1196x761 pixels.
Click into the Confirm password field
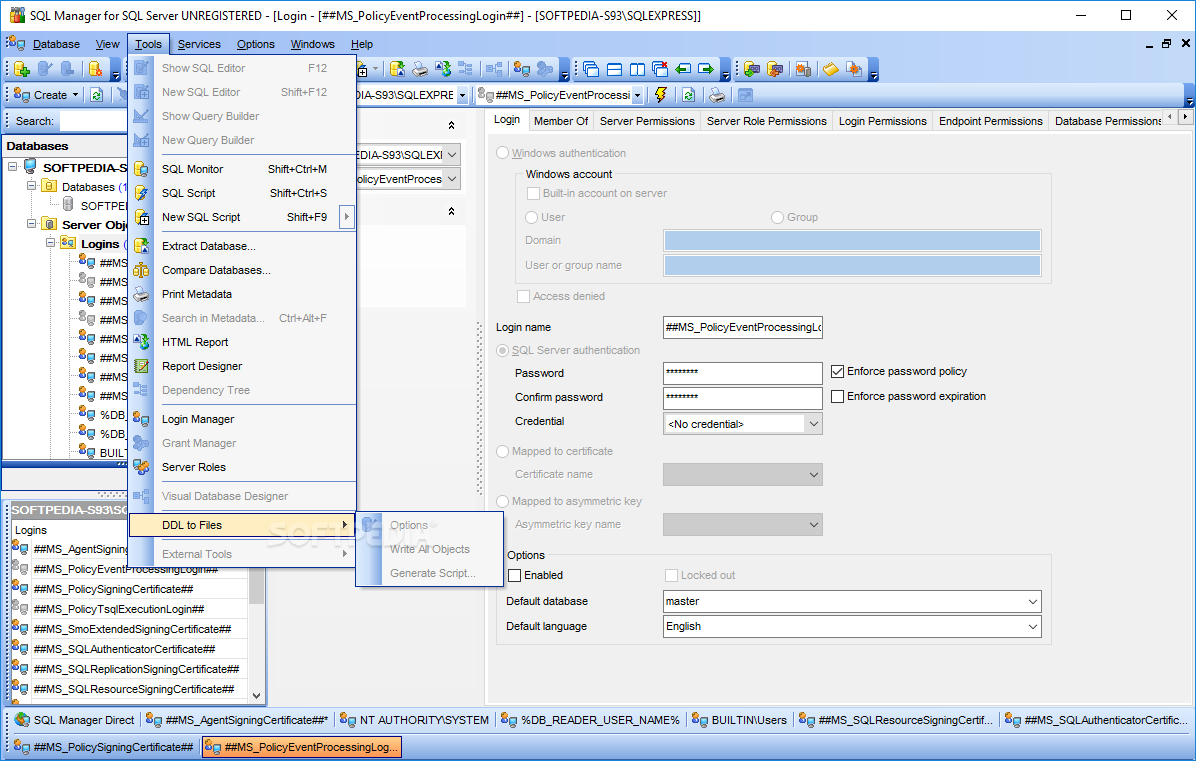click(742, 397)
